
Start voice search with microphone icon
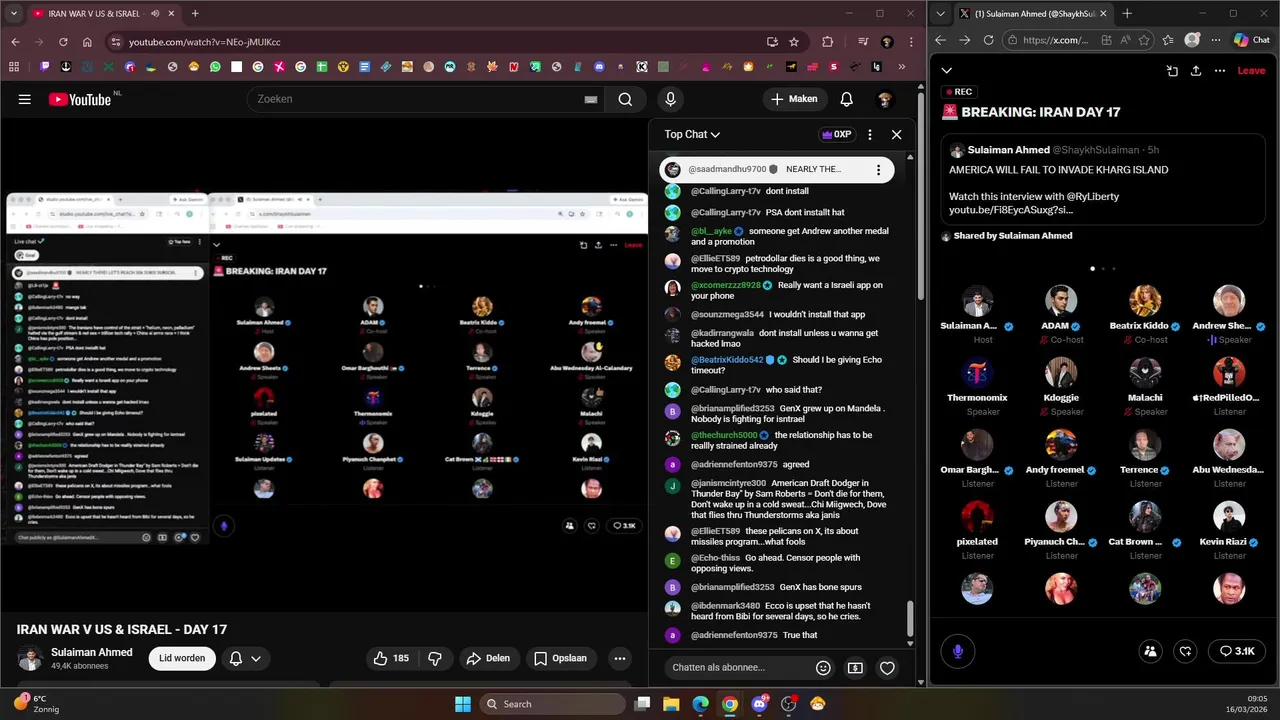tap(670, 99)
